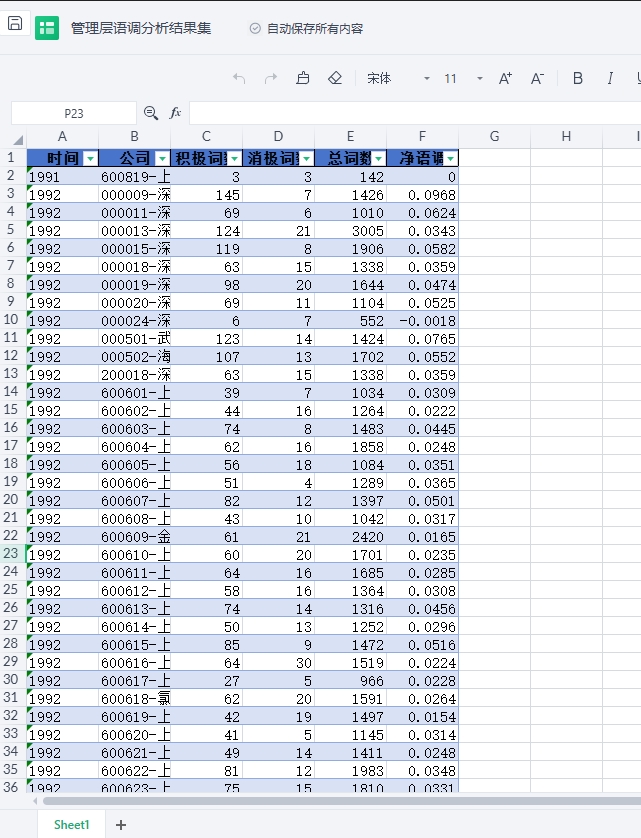Open the green spreadsheet app icon

tap(47, 28)
